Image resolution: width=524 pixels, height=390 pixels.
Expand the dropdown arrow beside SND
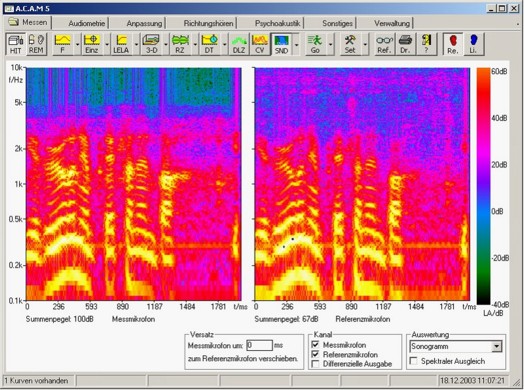296,44
